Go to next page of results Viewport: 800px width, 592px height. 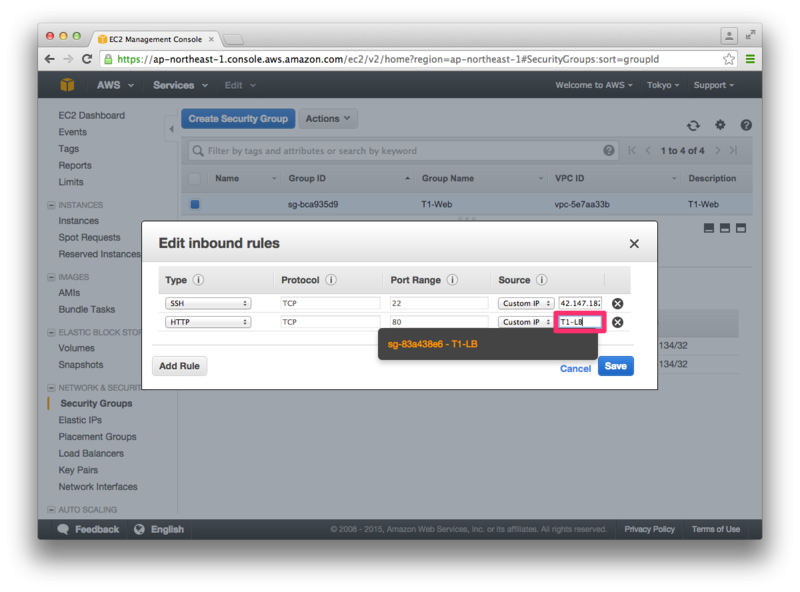717,151
